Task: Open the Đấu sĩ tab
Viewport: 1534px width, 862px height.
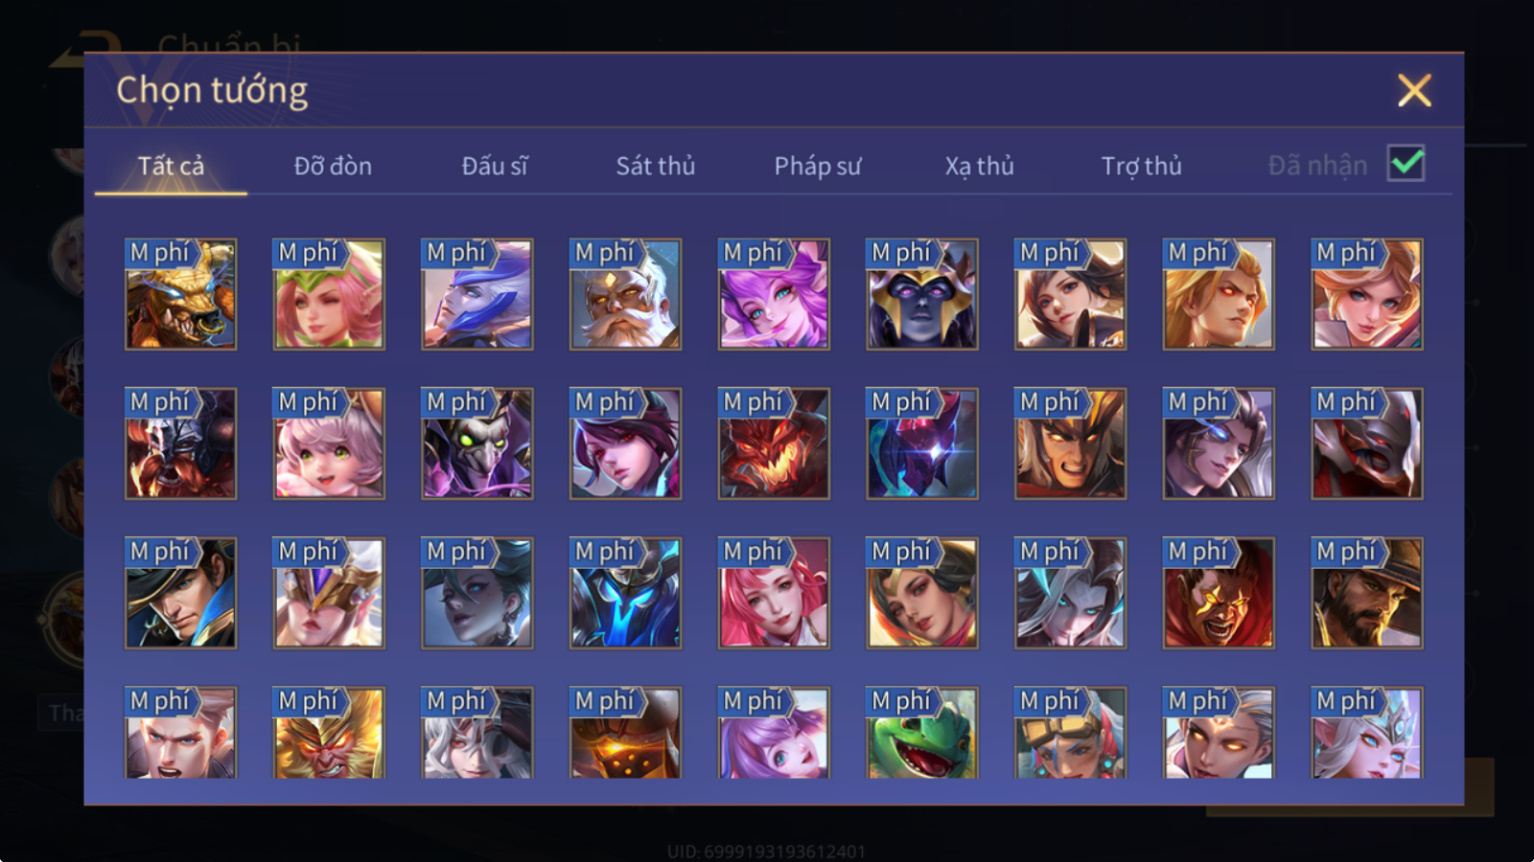Action: pos(494,166)
